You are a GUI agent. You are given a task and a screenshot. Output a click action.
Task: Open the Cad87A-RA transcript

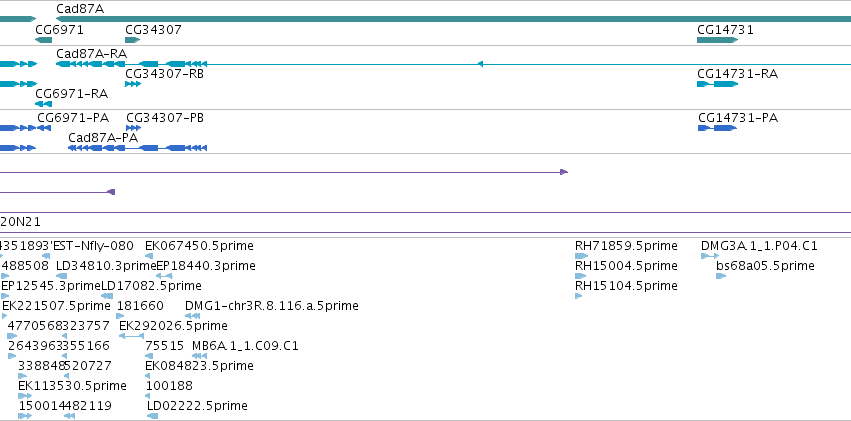tap(453, 64)
